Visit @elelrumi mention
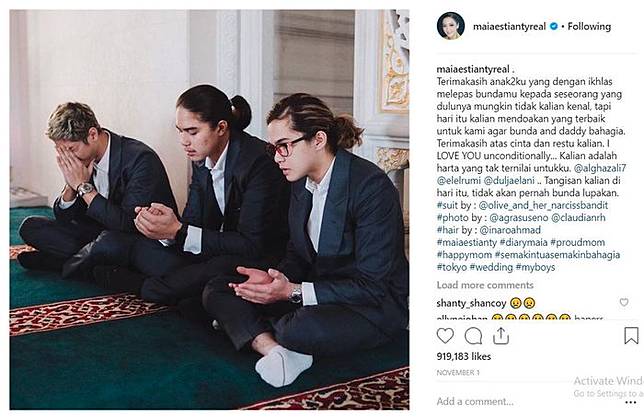Image resolution: width=644 pixels, height=419 pixels. pos(459,180)
